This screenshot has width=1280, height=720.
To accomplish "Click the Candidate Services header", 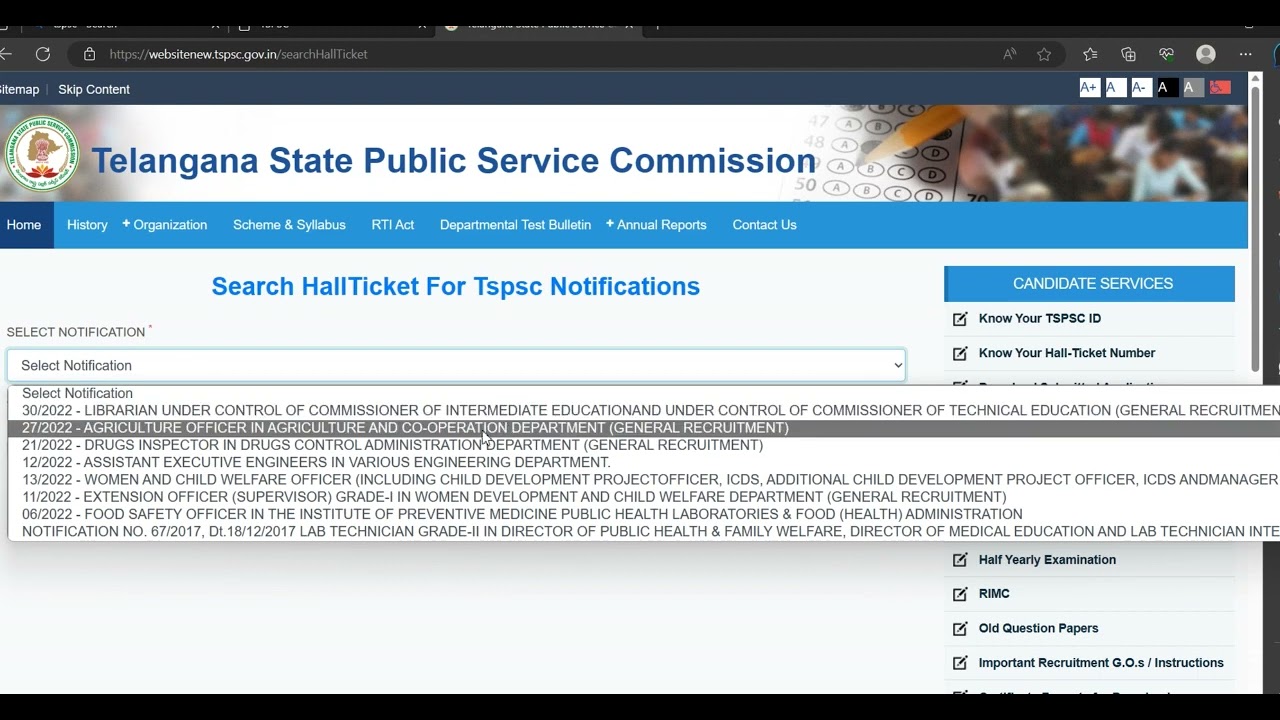I will pyautogui.click(x=1089, y=284).
